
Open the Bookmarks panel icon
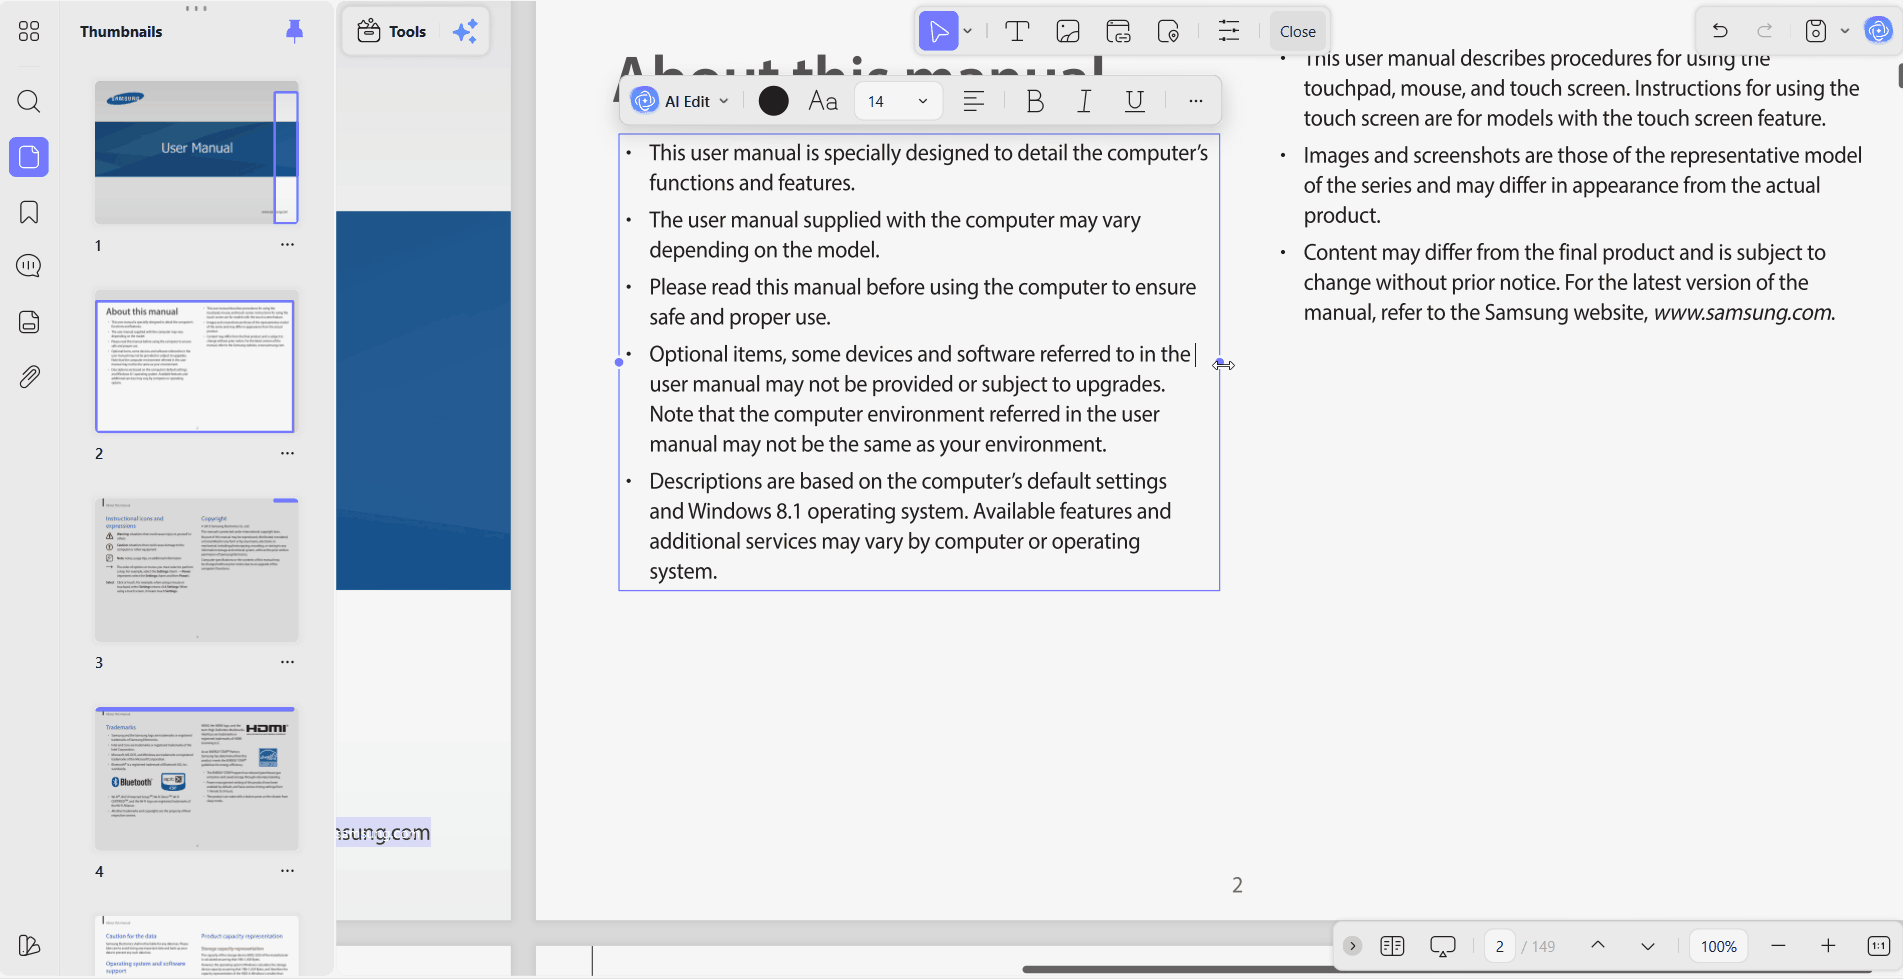[29, 212]
